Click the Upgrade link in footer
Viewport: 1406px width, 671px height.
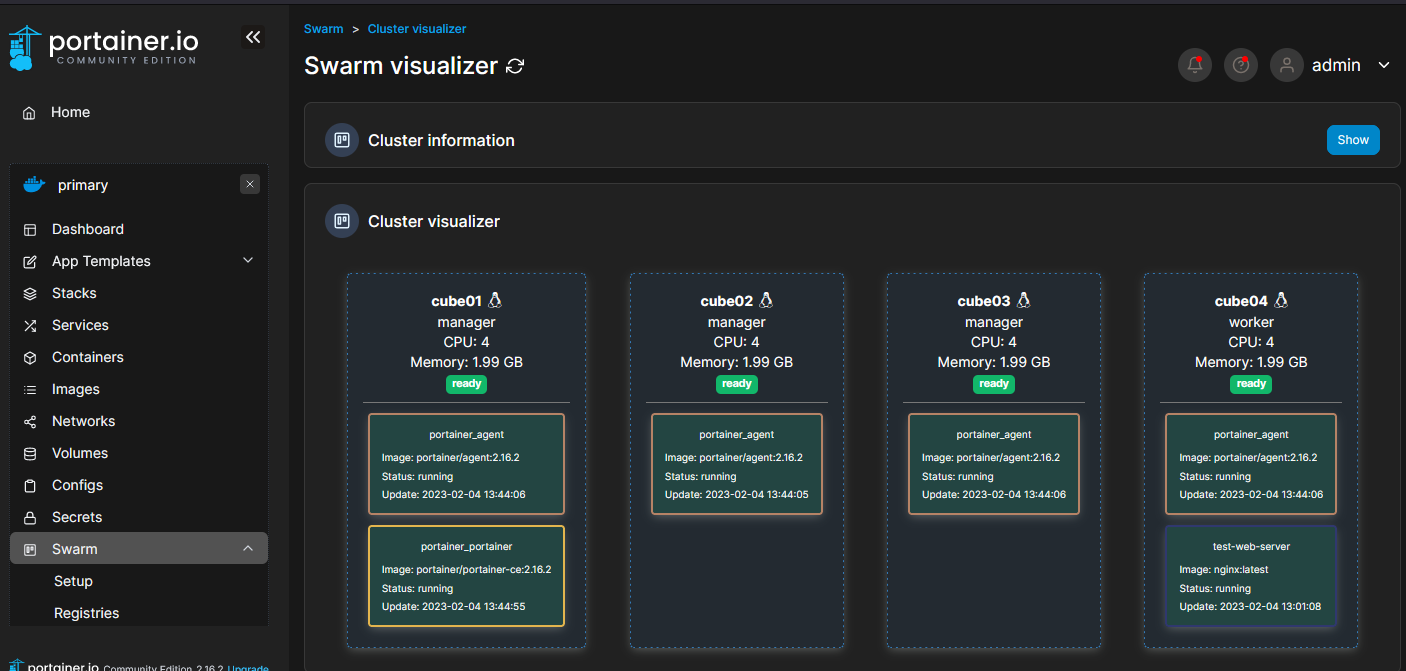coord(248,667)
